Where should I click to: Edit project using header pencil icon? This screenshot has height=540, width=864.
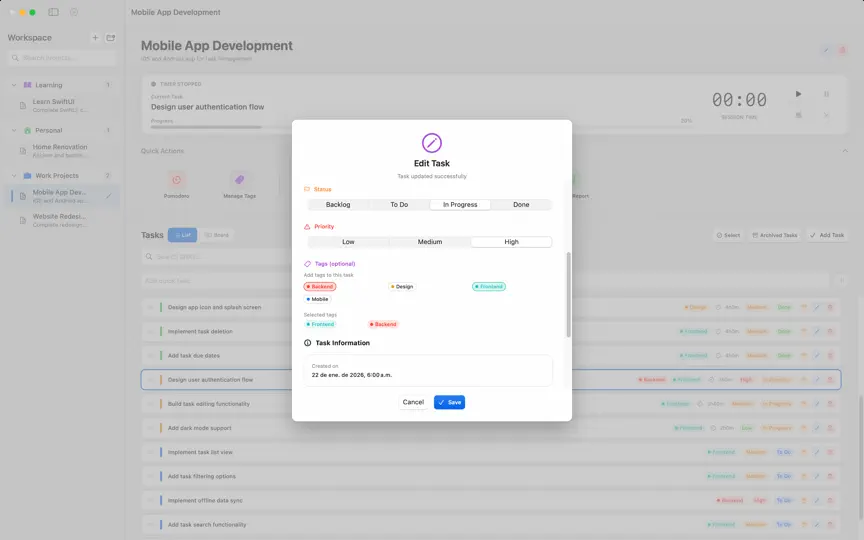click(x=826, y=50)
